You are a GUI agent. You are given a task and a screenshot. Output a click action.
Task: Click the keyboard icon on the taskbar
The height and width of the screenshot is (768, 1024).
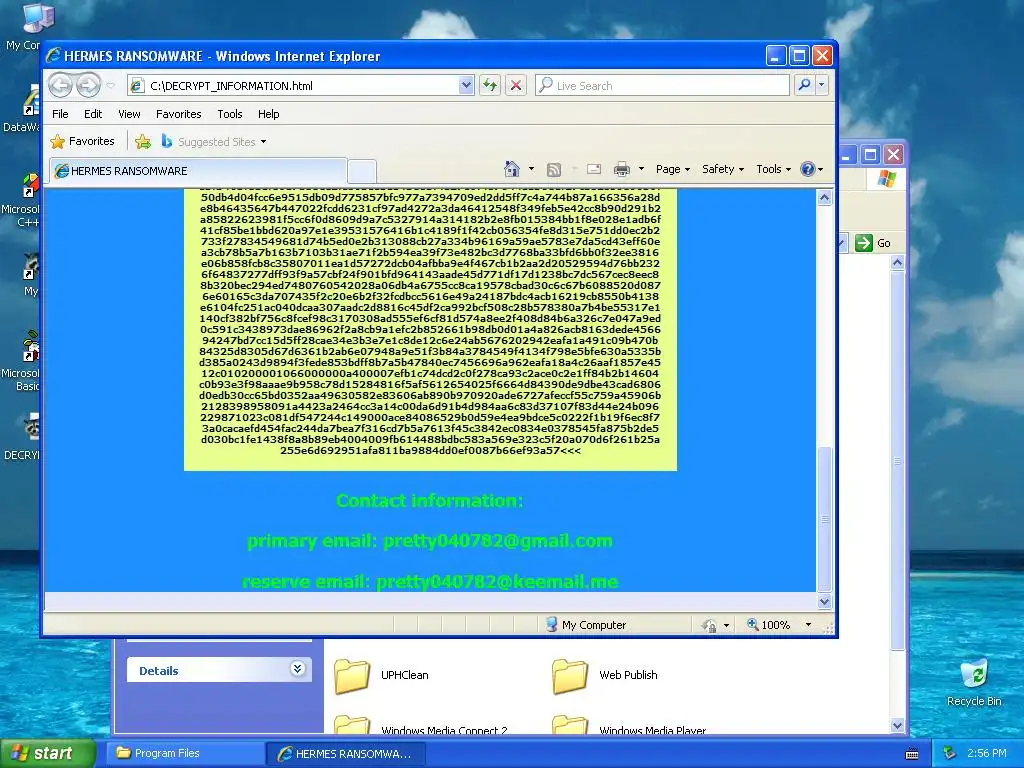[912, 754]
